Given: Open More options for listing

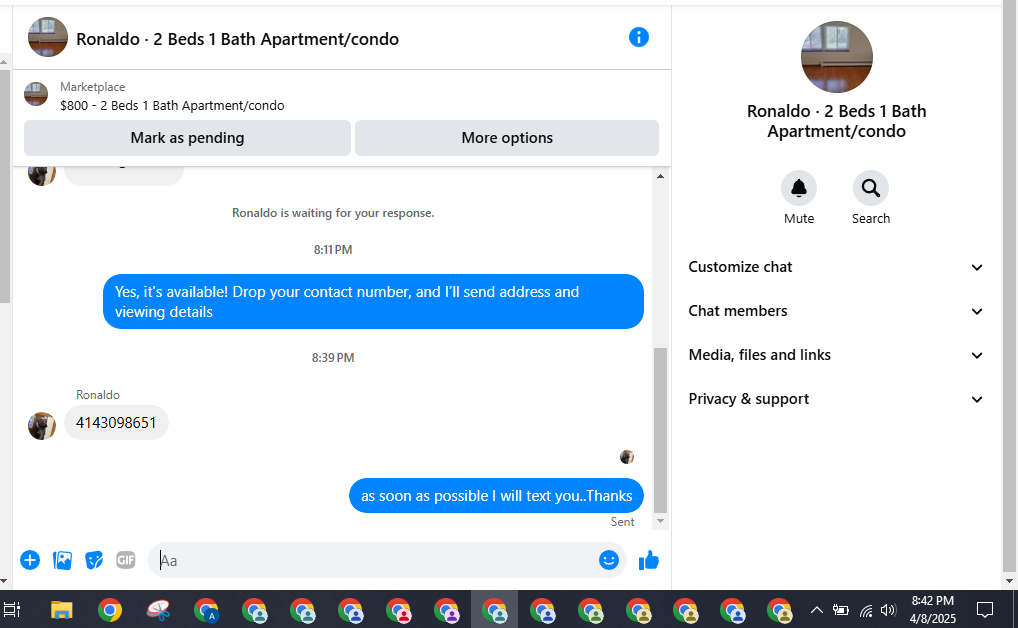Looking at the screenshot, I should [x=507, y=138].
